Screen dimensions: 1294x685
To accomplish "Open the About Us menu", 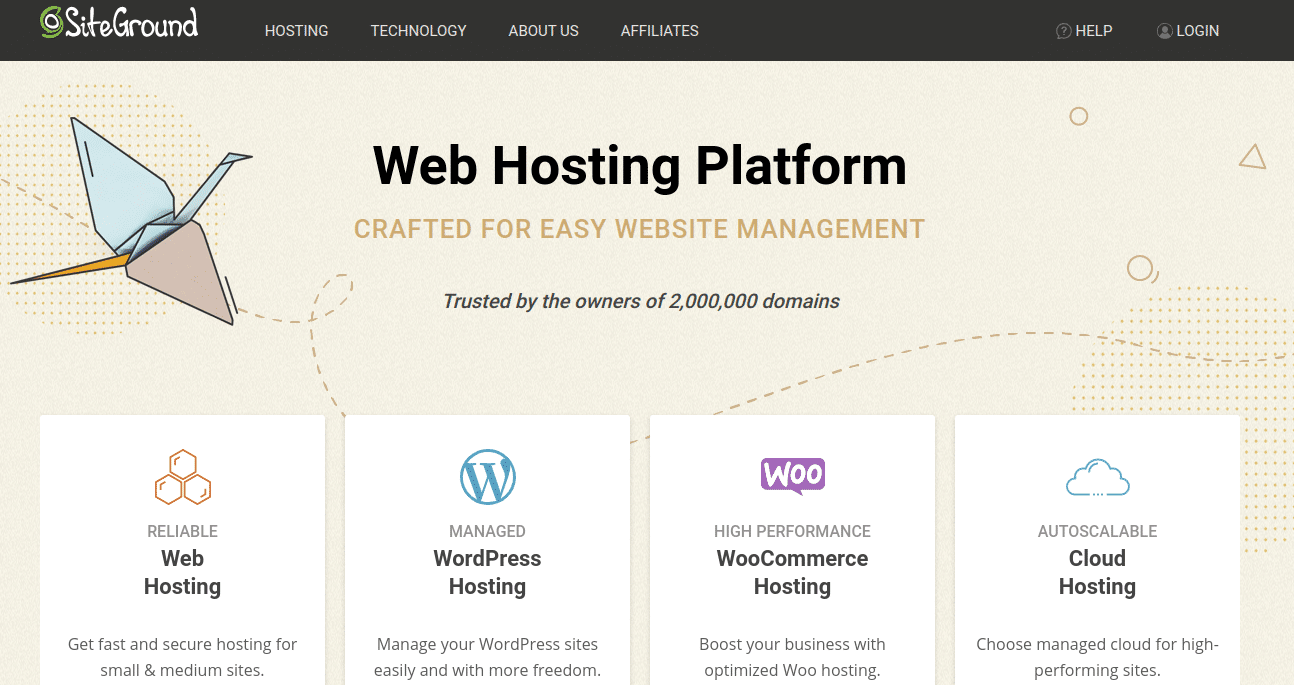I will [x=543, y=31].
